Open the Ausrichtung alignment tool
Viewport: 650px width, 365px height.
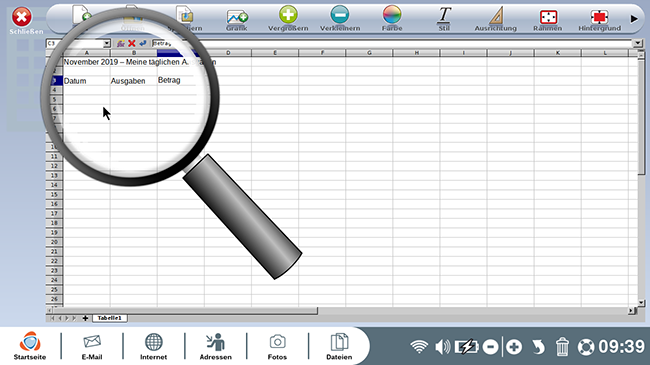click(x=496, y=19)
